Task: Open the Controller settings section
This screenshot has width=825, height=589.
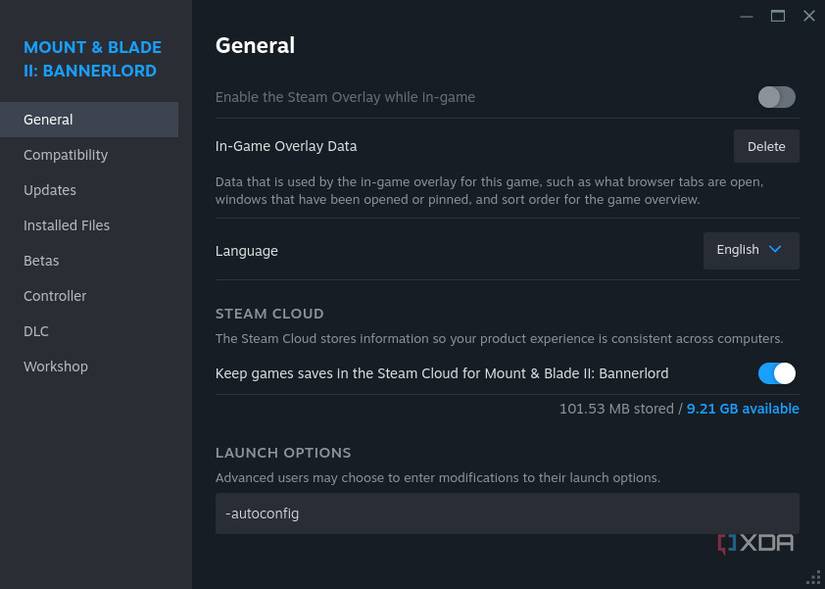Action: coord(55,296)
